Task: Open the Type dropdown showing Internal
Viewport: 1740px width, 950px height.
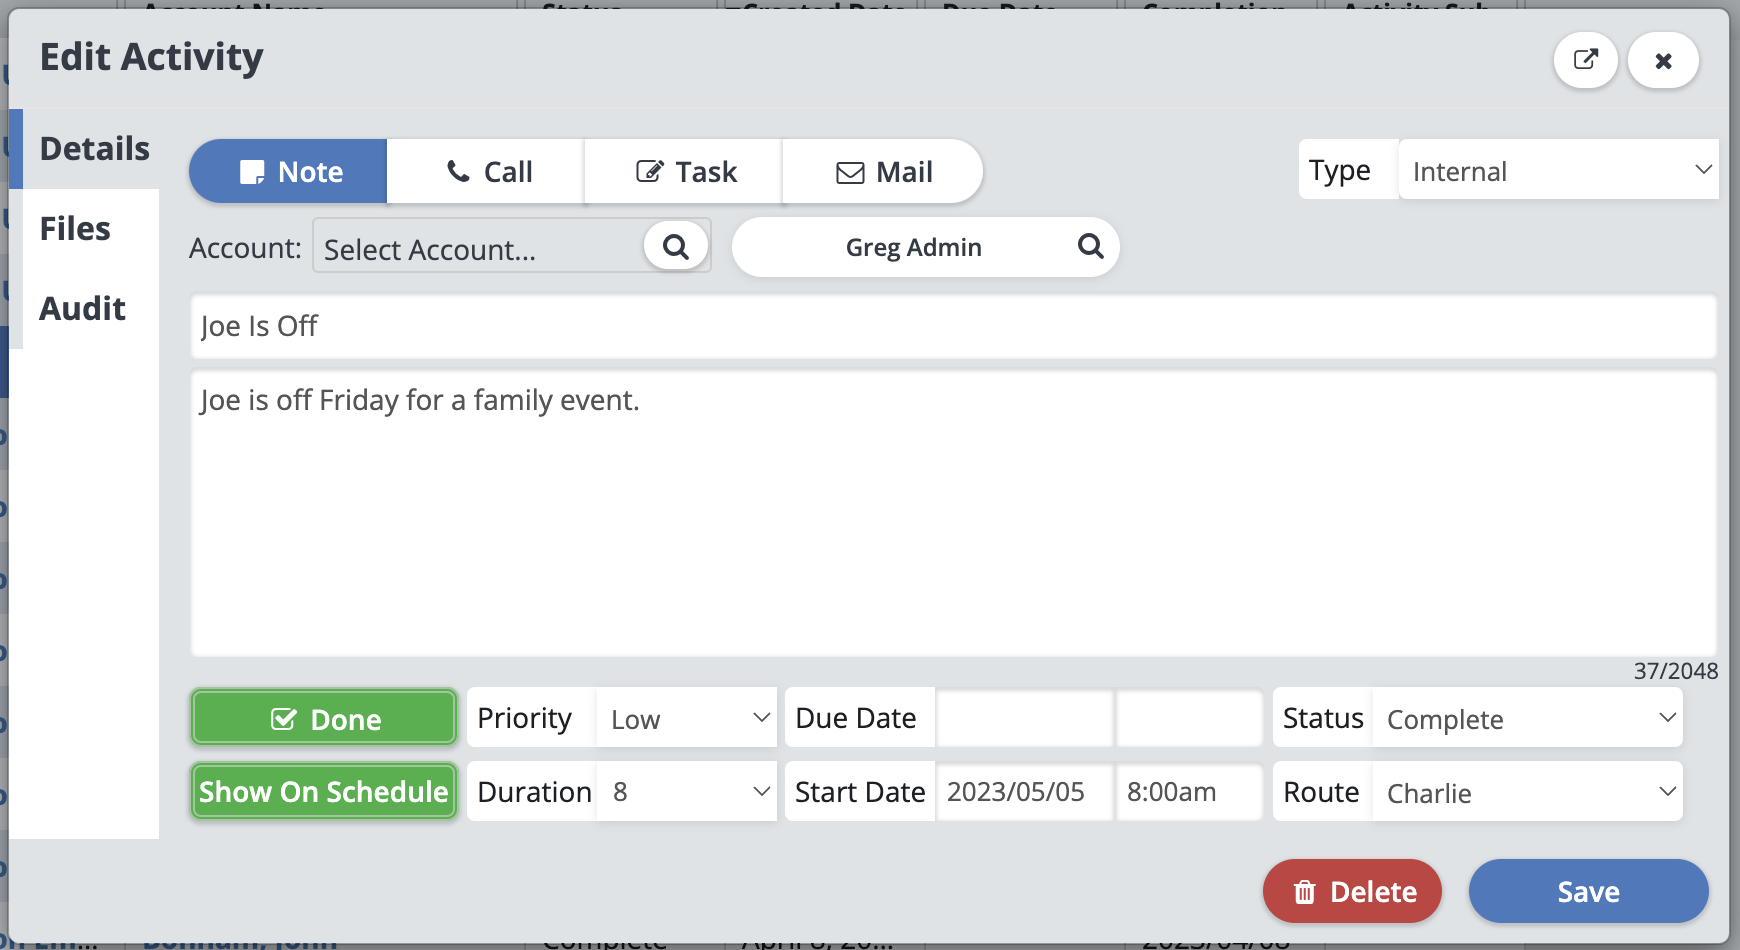Action: [x=1558, y=171]
